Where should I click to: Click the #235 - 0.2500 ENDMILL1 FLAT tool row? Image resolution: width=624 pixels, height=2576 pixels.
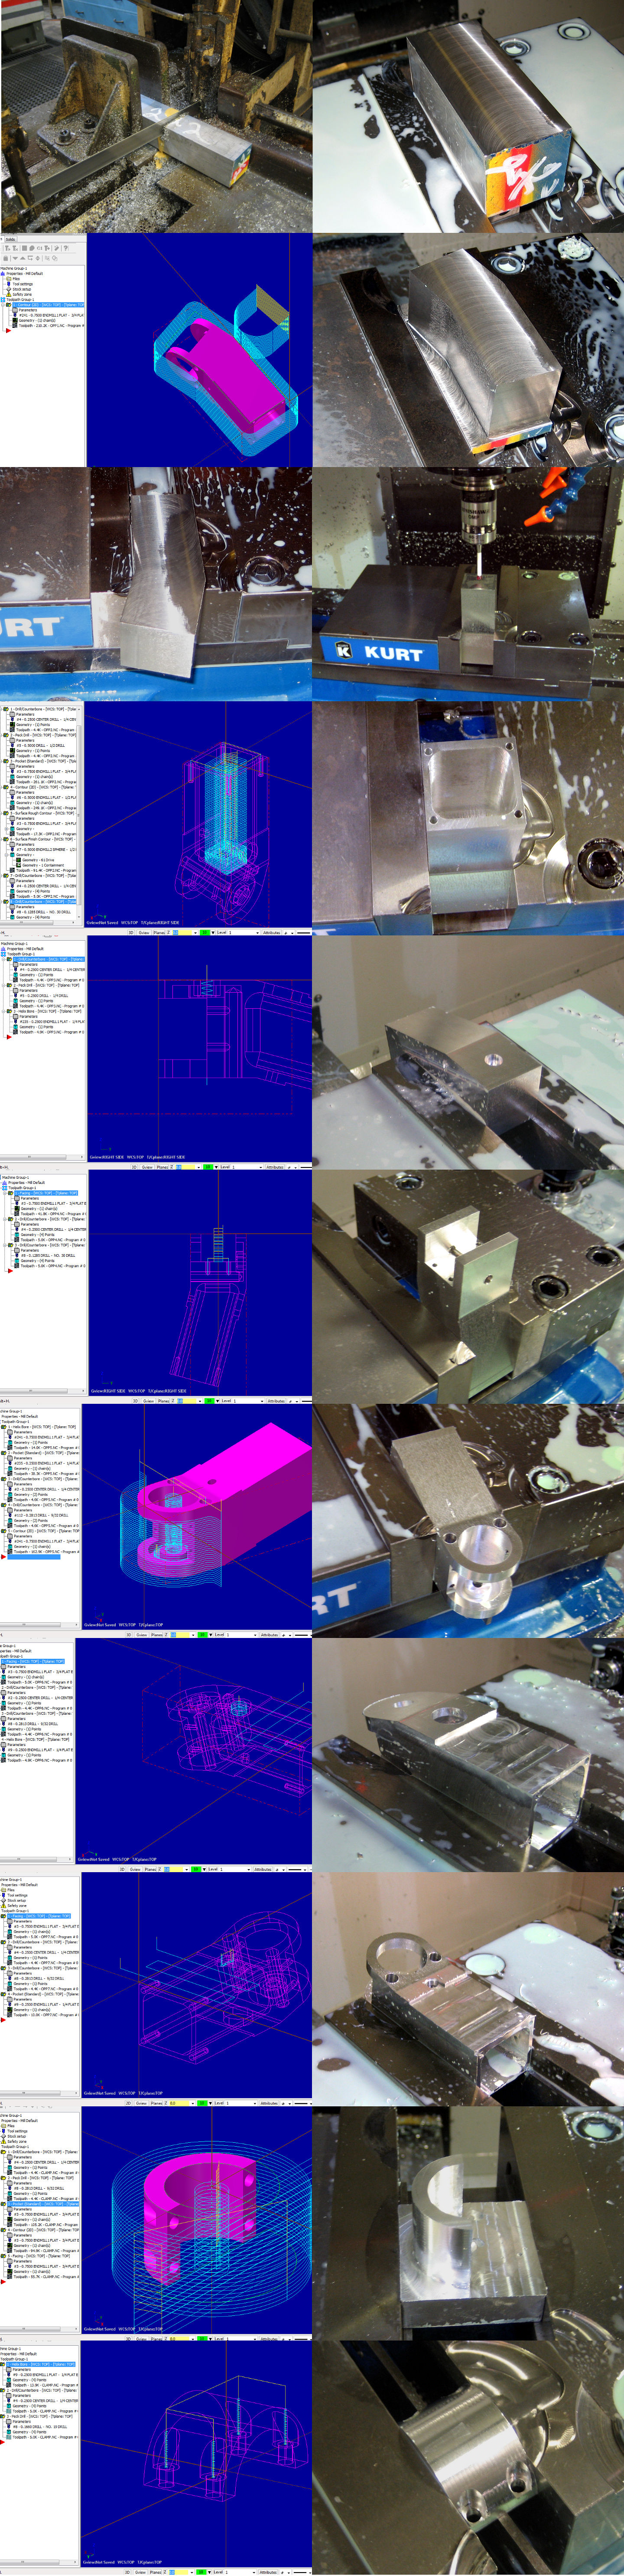[45, 1463]
